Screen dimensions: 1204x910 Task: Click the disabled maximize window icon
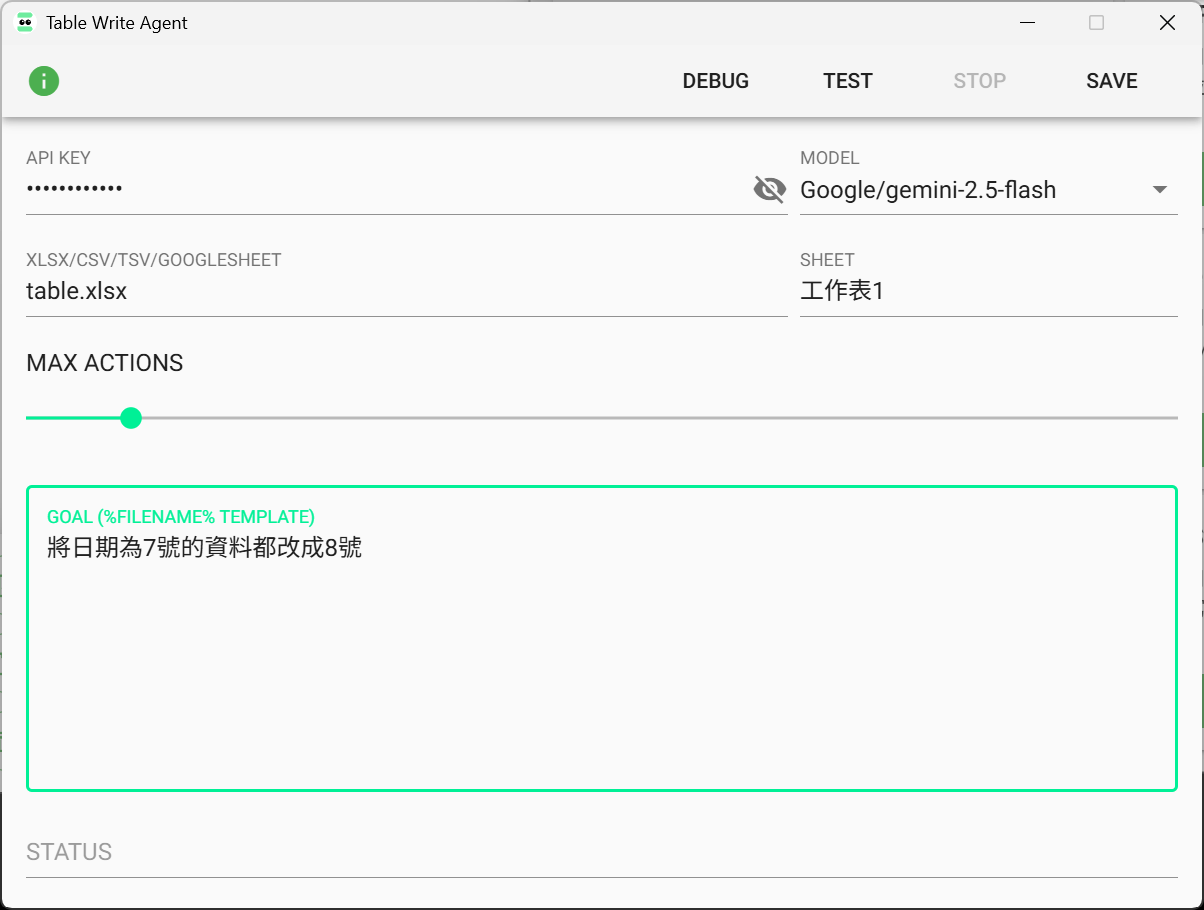coord(1096,23)
